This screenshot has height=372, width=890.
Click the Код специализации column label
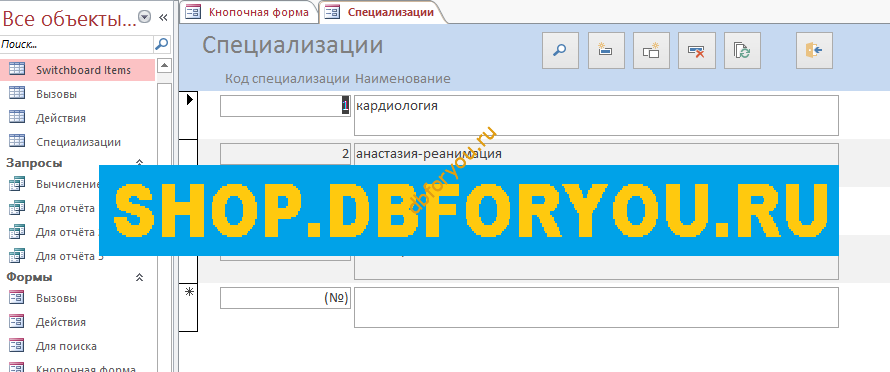click(287, 79)
